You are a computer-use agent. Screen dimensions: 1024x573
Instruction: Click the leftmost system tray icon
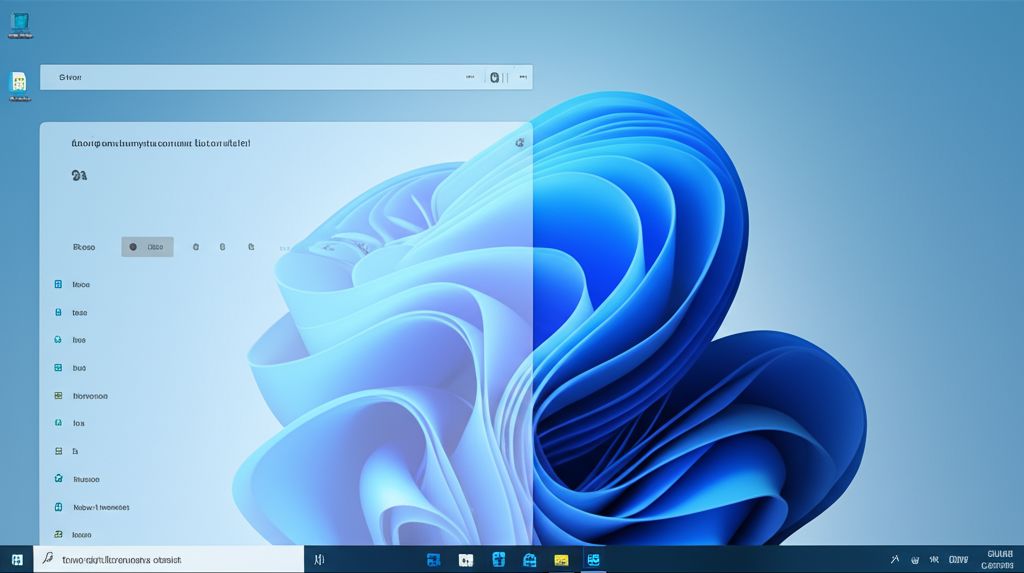895,559
